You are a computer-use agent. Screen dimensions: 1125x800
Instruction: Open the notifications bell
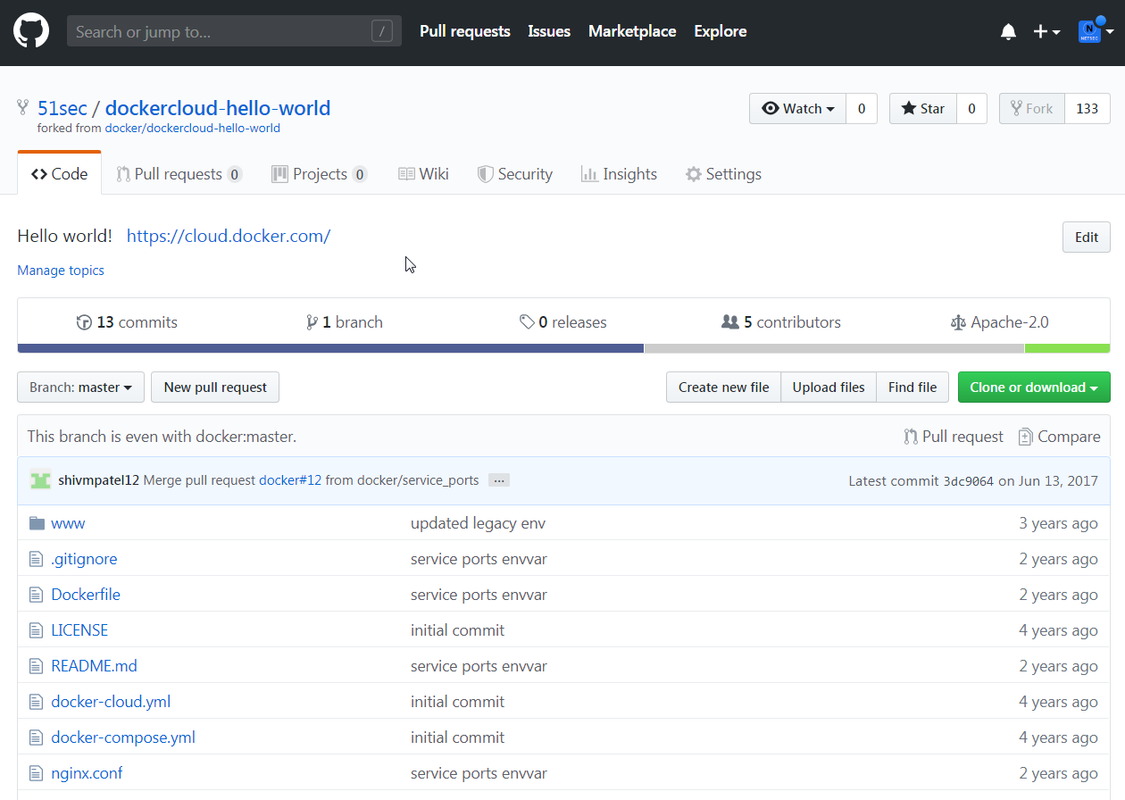click(x=1008, y=32)
